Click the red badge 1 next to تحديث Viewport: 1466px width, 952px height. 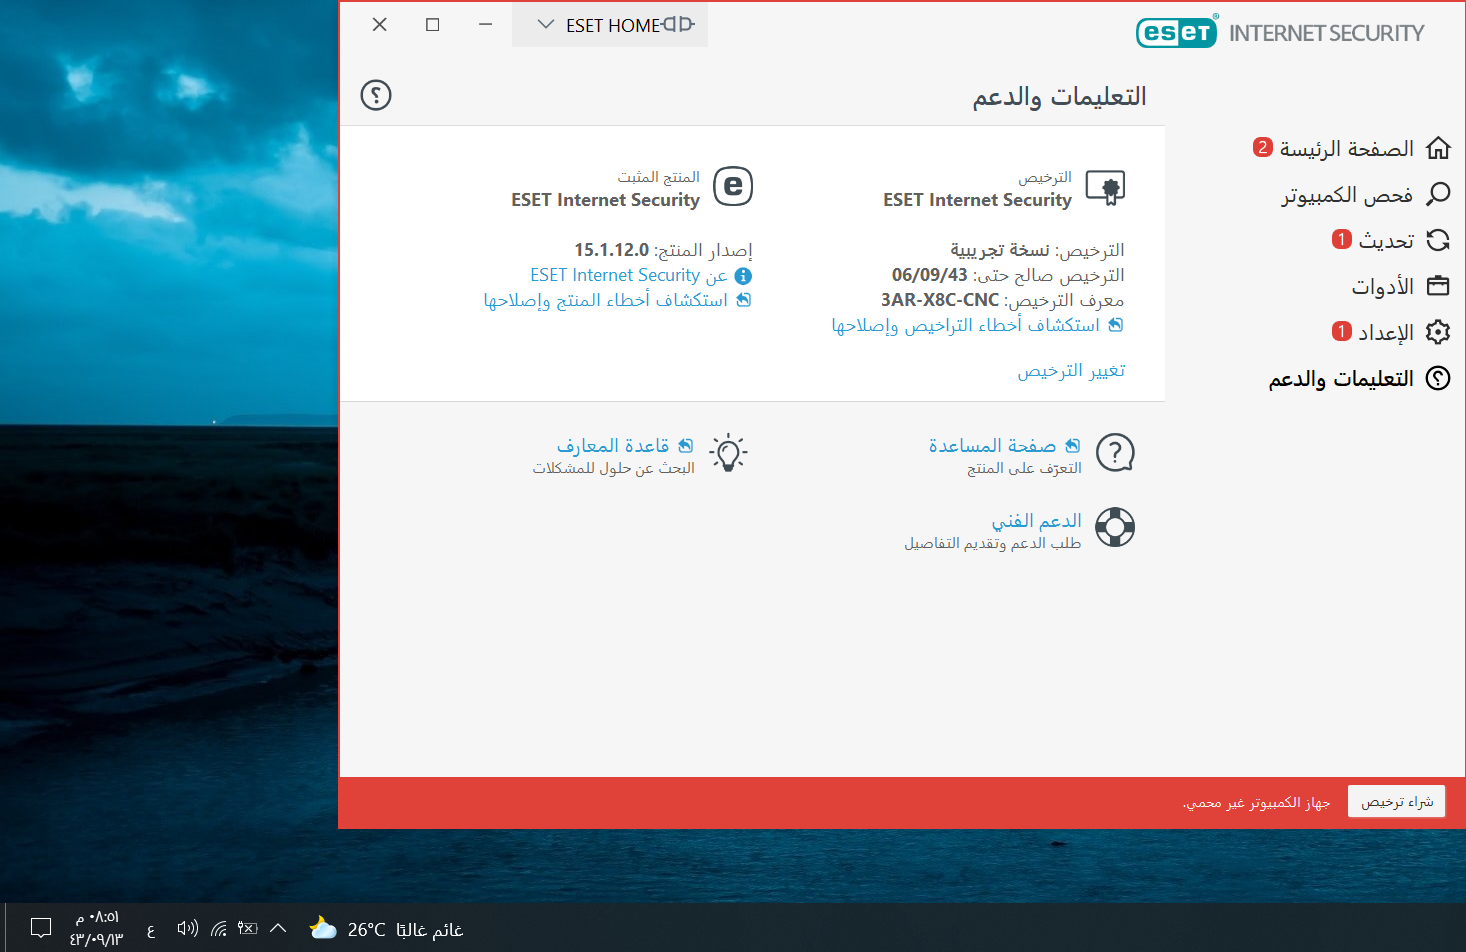pos(1342,239)
